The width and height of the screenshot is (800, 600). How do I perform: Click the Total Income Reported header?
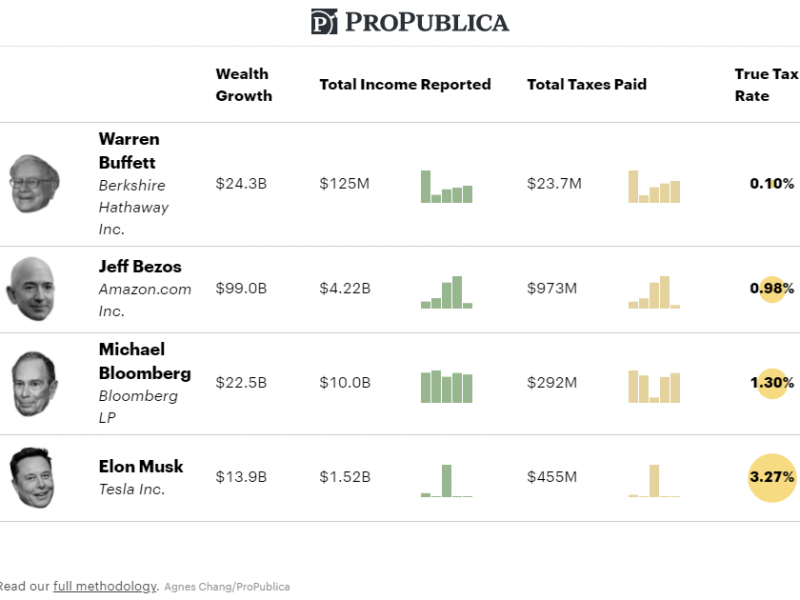[405, 85]
